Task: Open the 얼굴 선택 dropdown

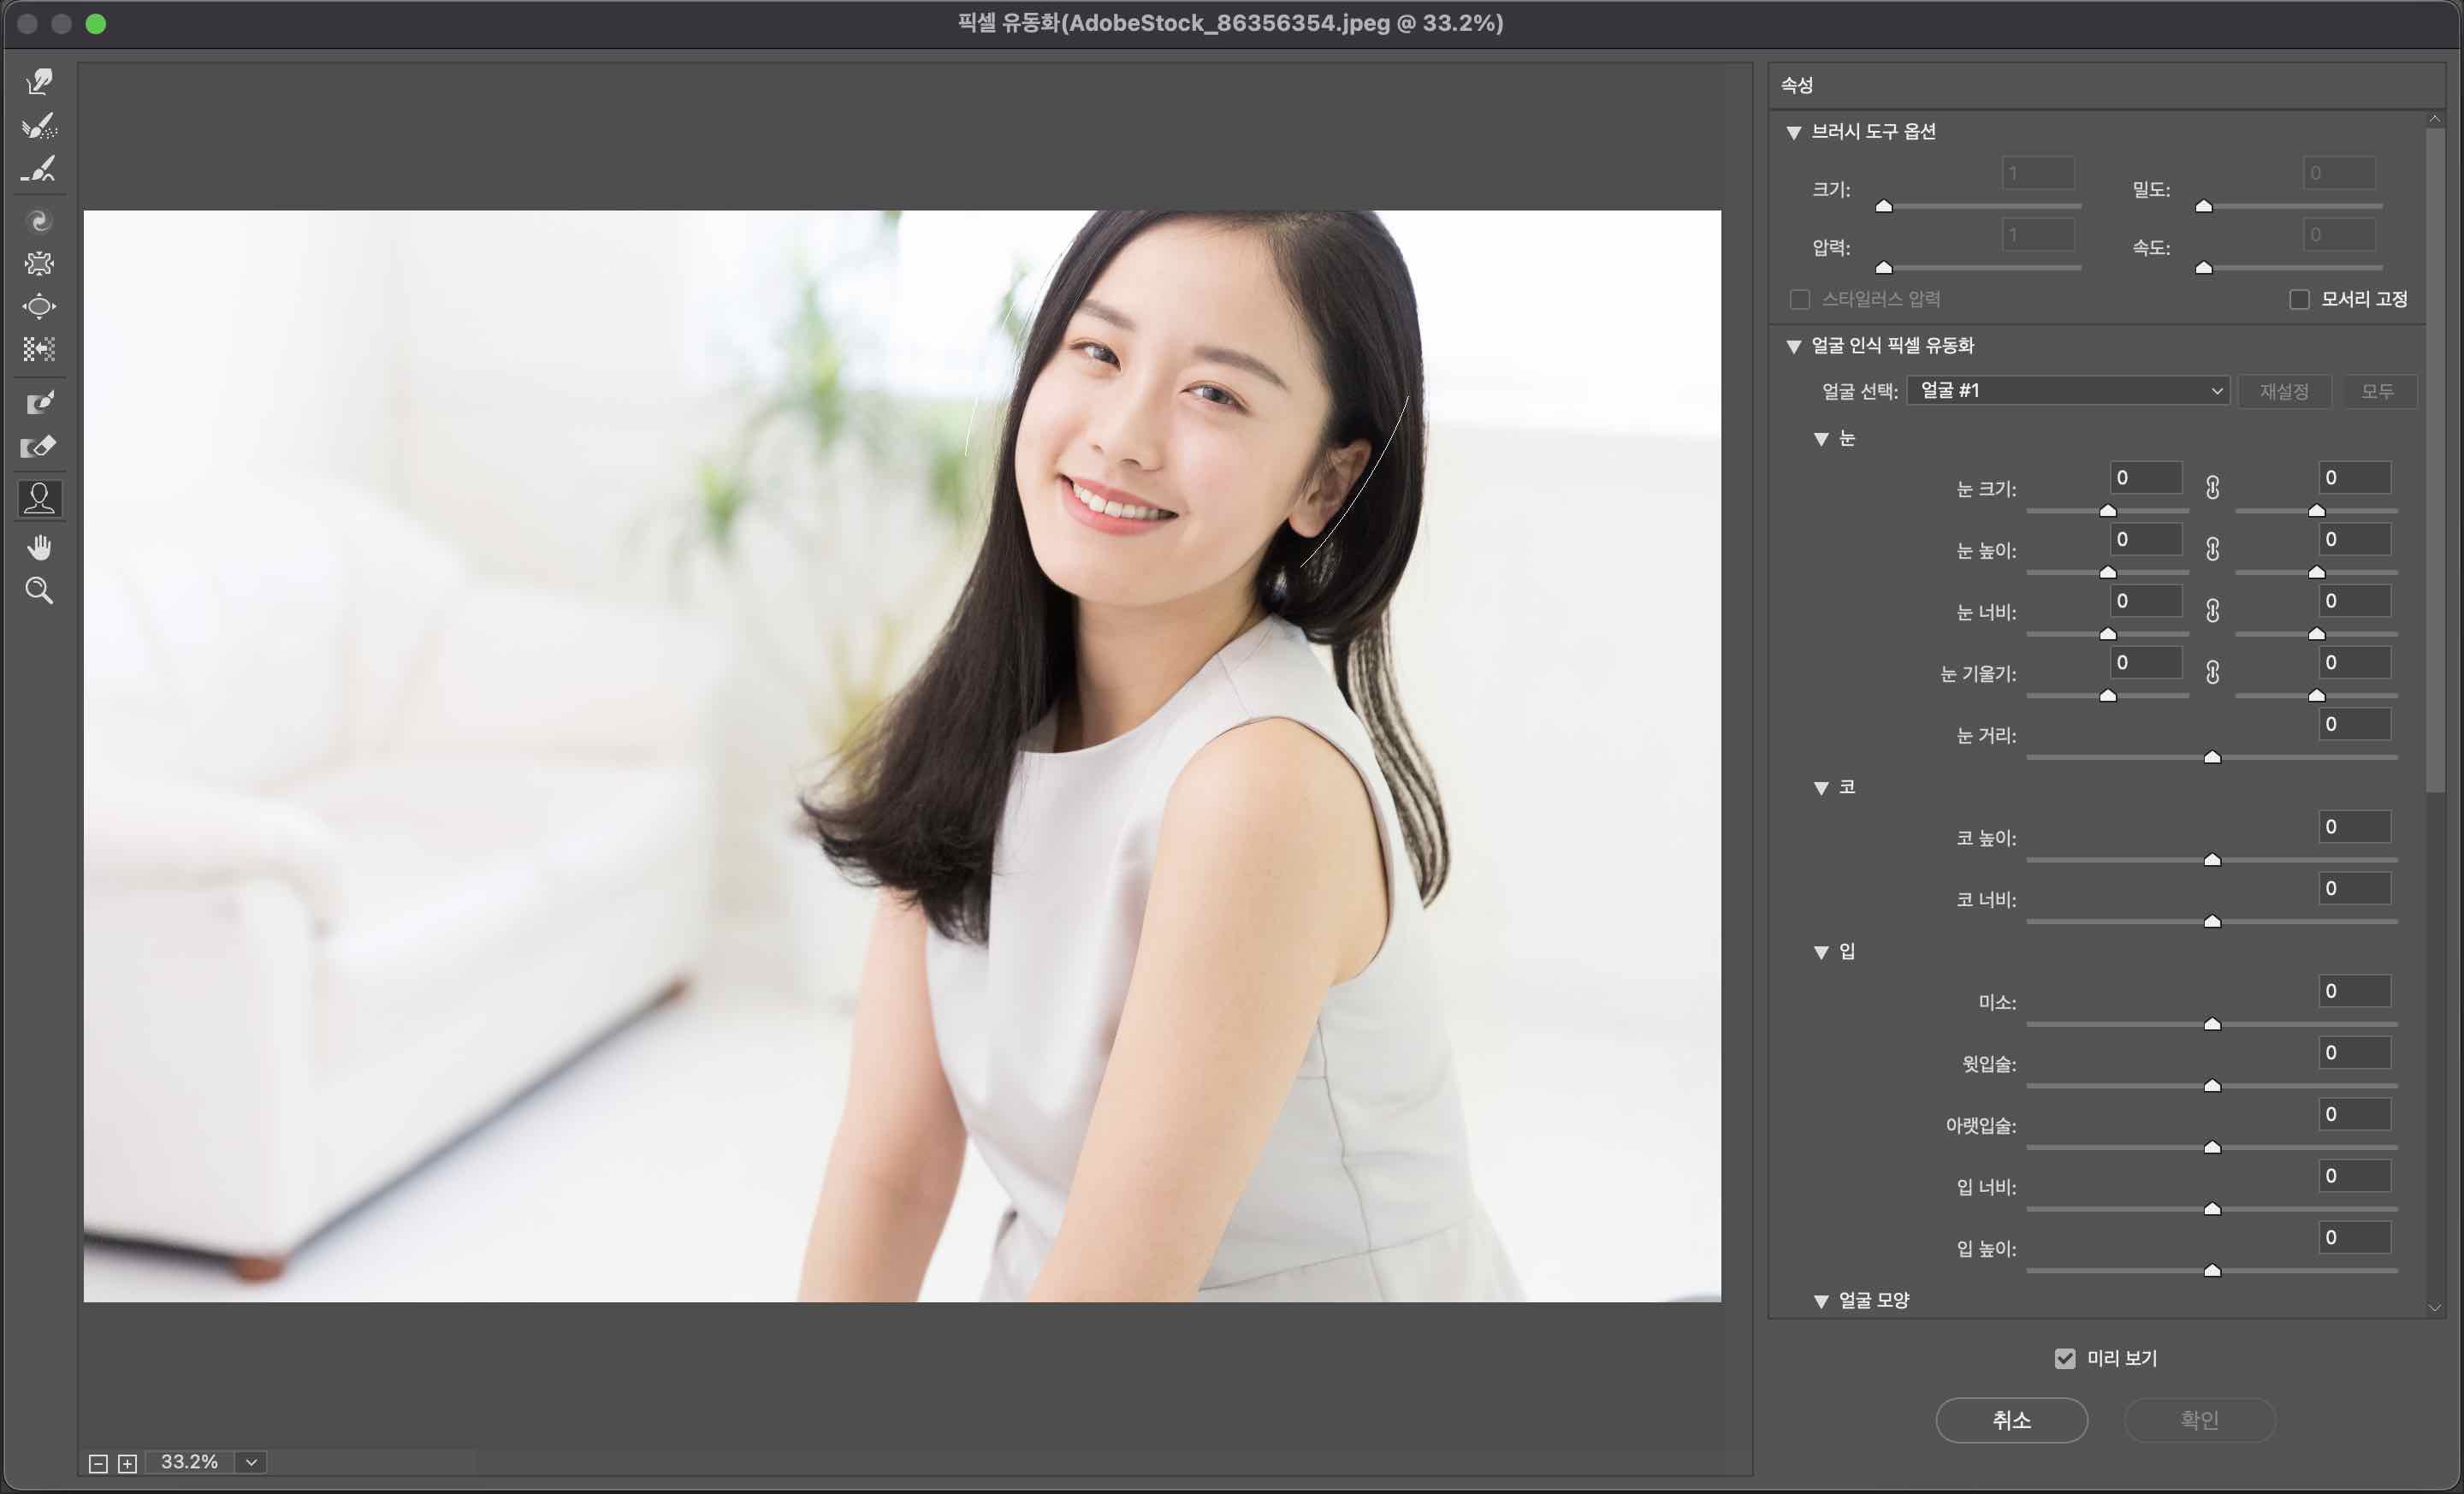Action: [x=2068, y=390]
